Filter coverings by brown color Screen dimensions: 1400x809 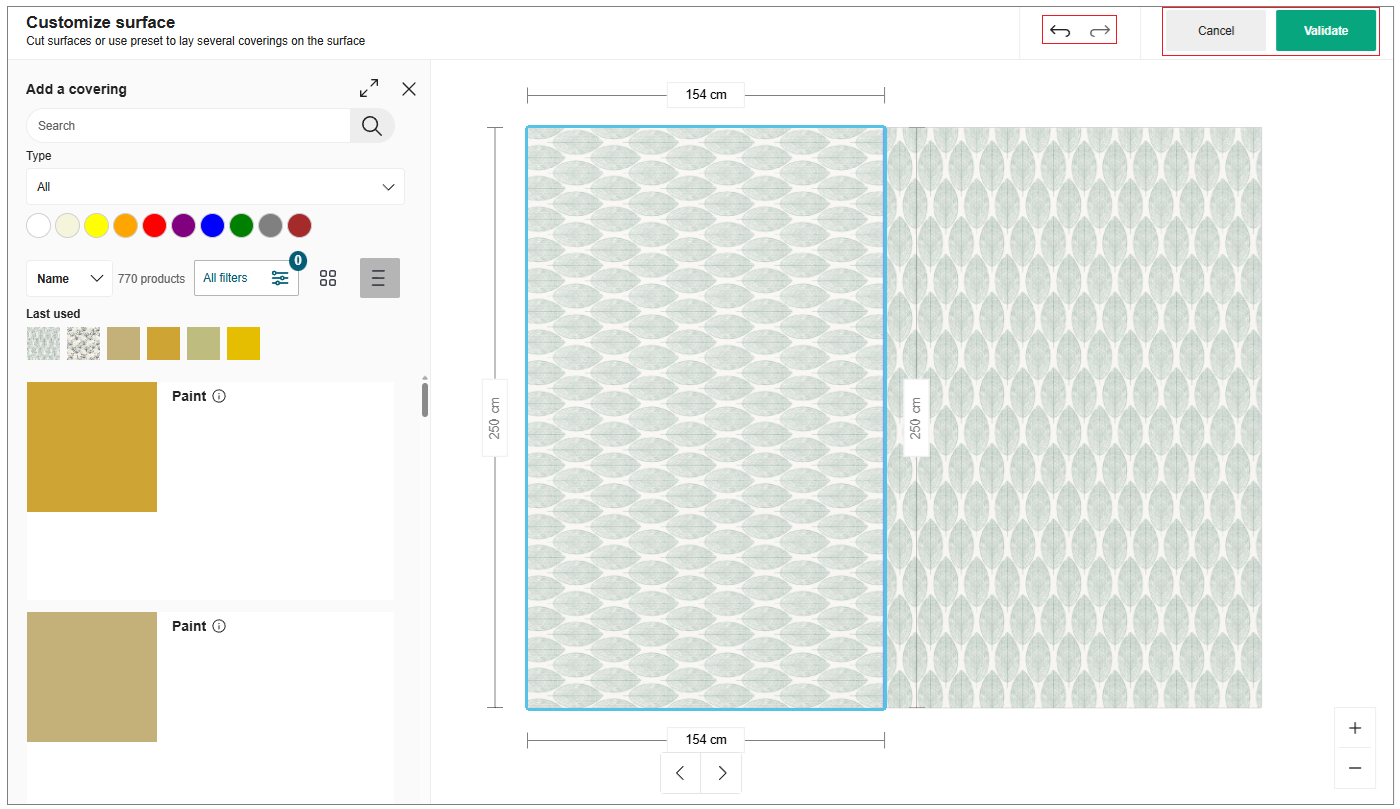click(299, 225)
